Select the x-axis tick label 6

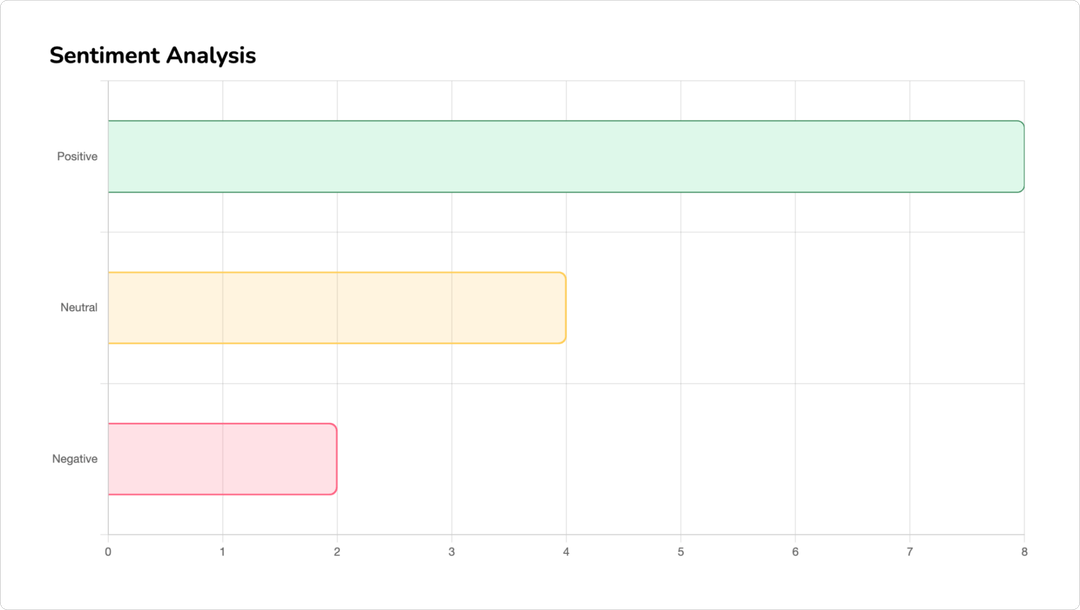[x=795, y=551]
